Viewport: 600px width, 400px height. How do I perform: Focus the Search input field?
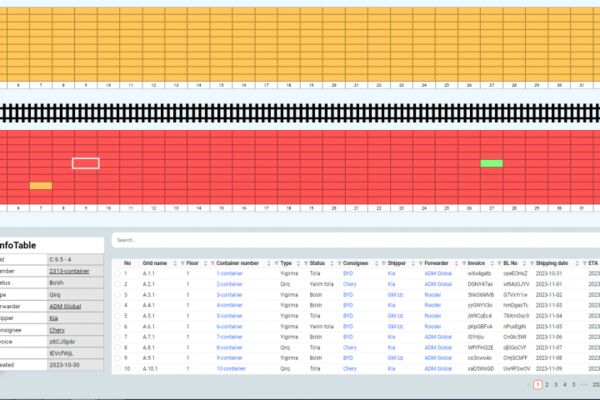(x=356, y=240)
